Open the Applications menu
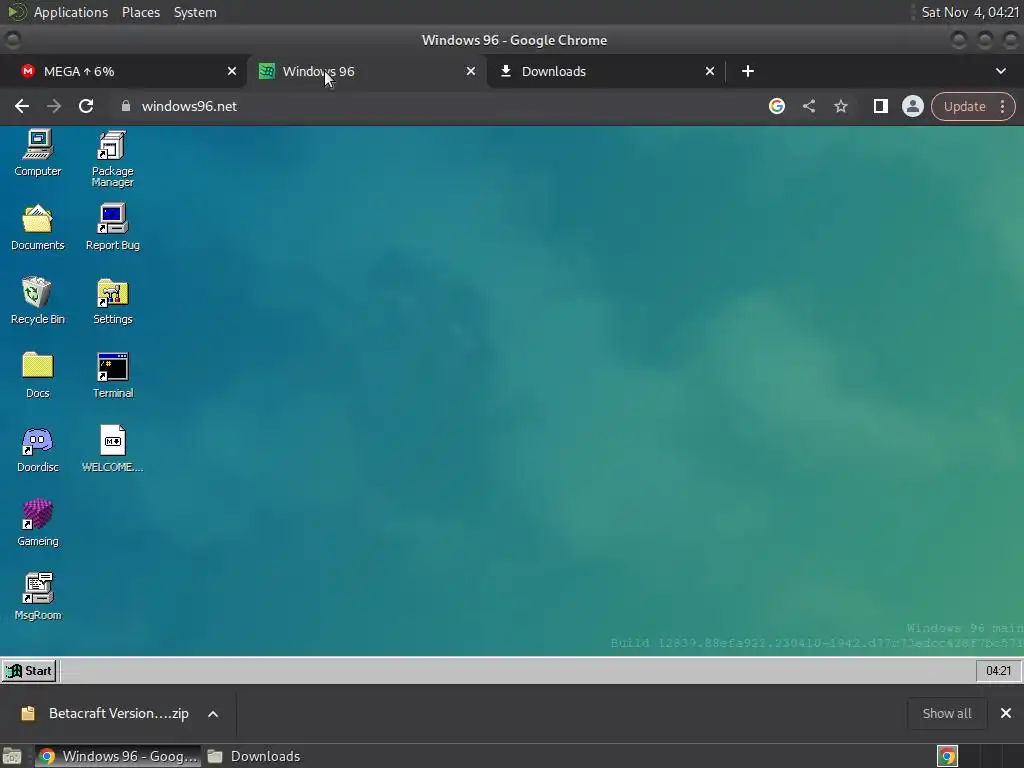 point(71,12)
